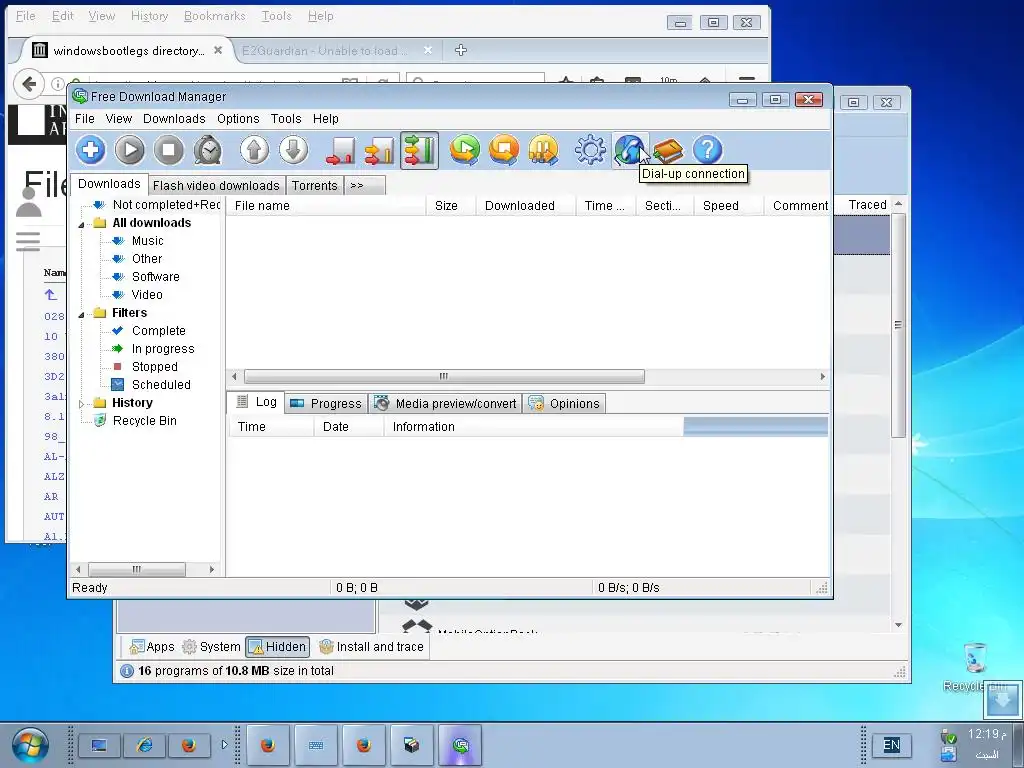Select Not completed+Recent tree item
Screen dimensions: 1024x768
167,205
